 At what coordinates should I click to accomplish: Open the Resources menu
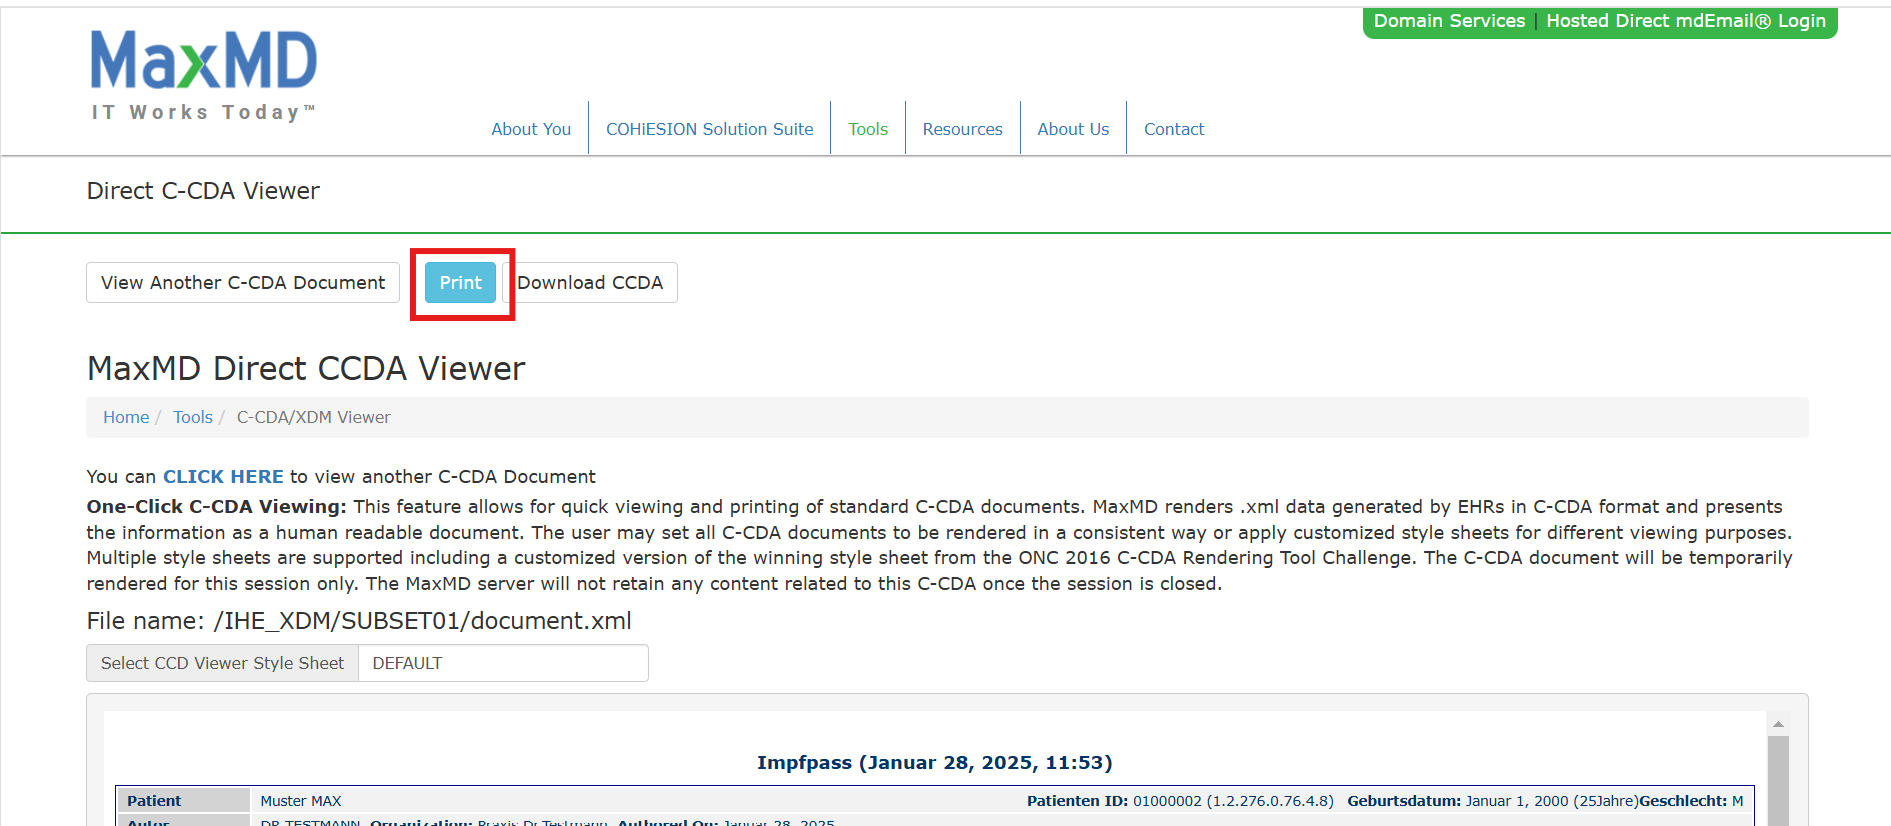click(962, 129)
